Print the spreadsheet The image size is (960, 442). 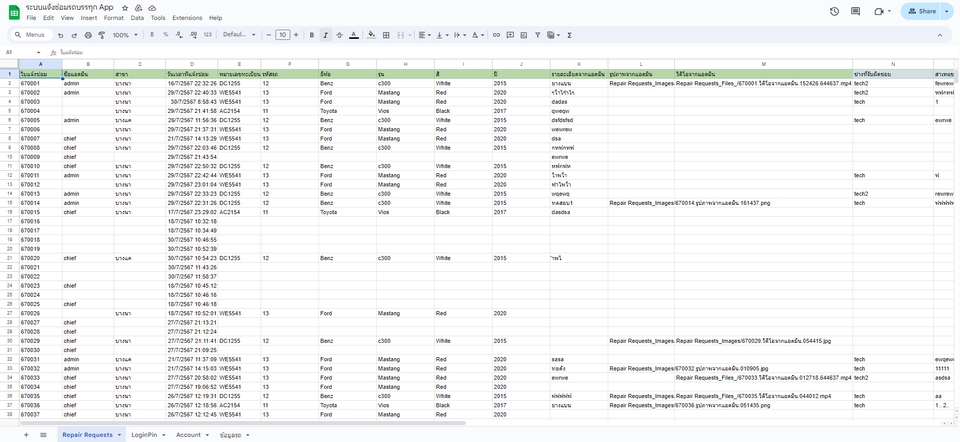88,35
